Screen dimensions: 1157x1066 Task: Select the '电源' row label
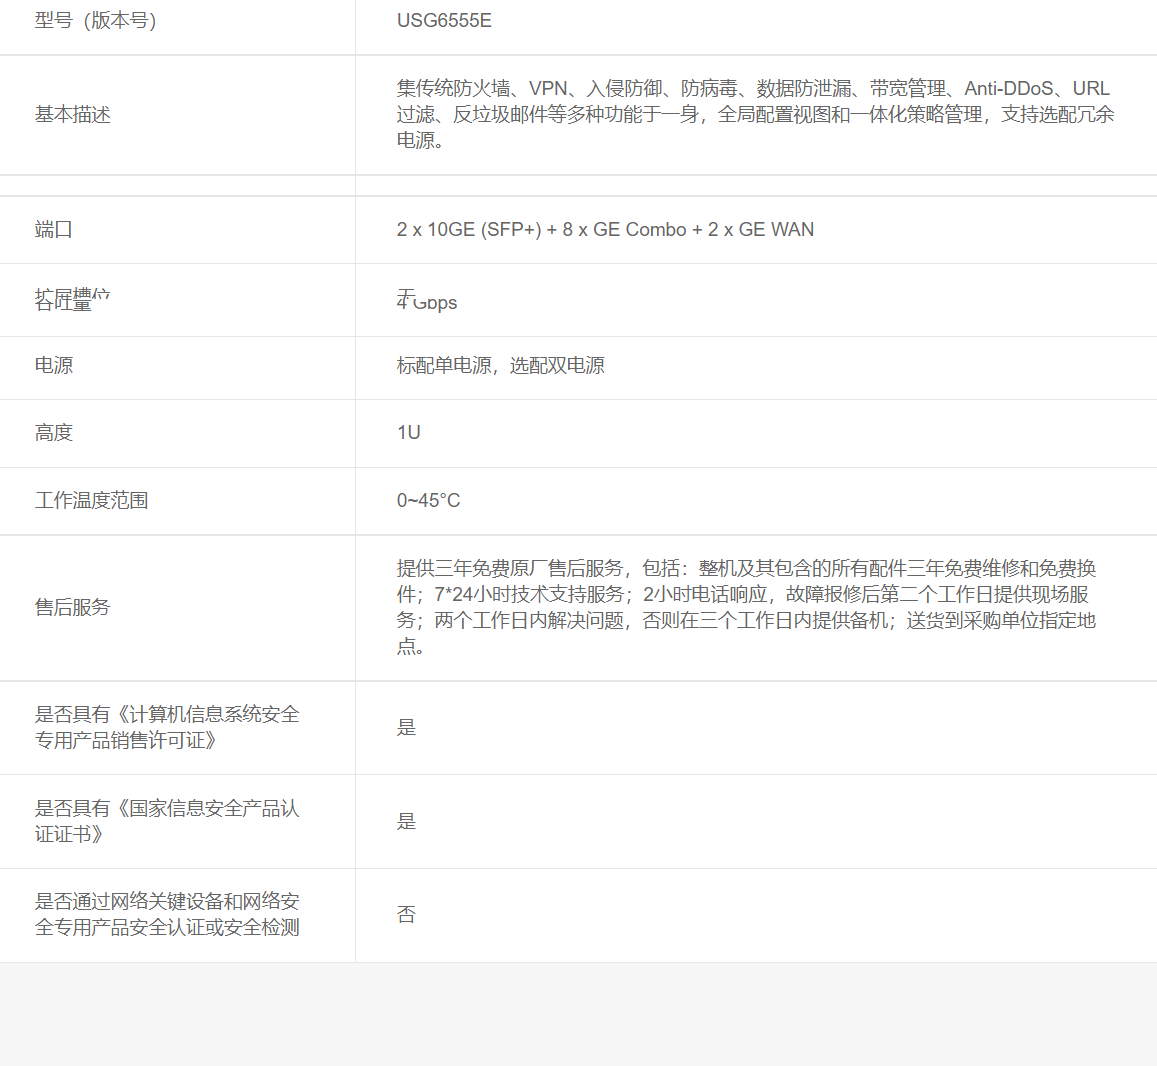pyautogui.click(x=53, y=365)
